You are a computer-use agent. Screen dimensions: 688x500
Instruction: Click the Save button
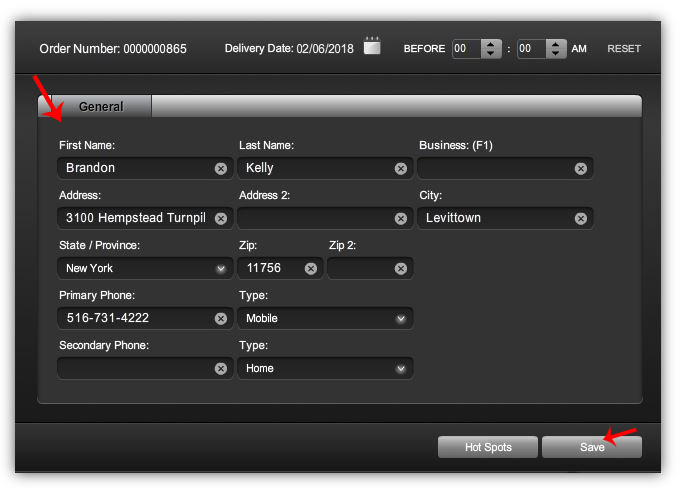click(592, 447)
